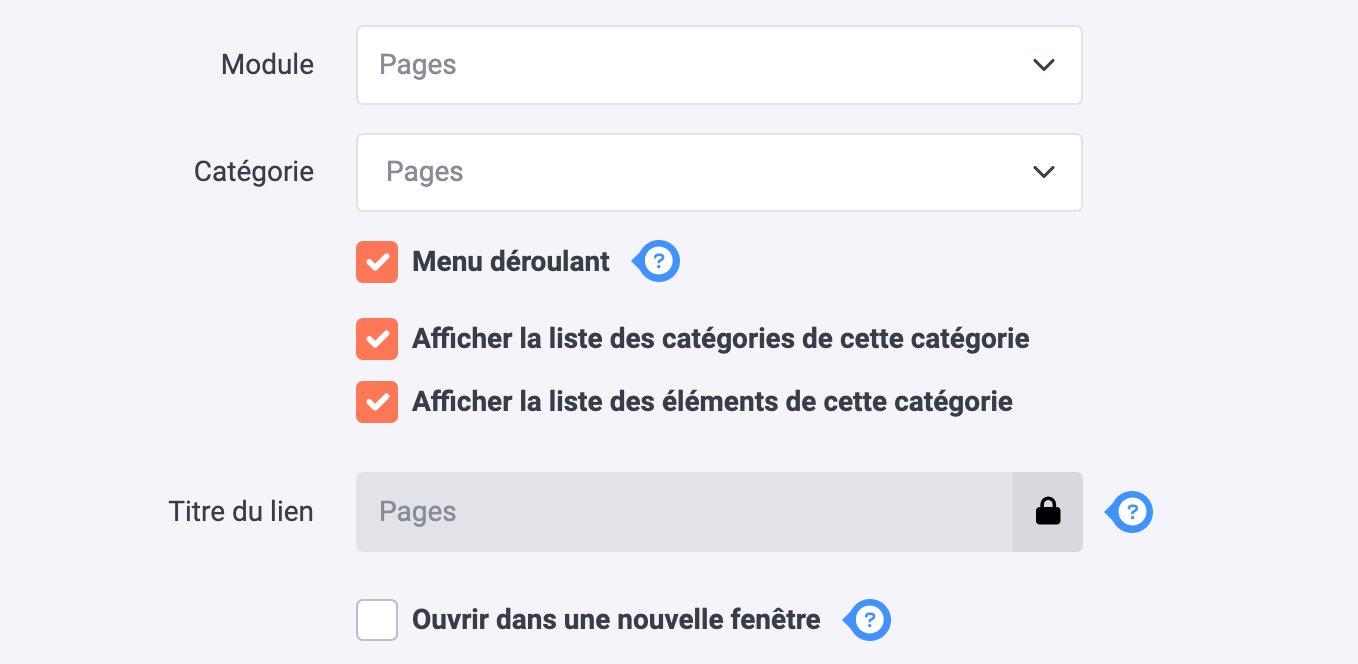Image resolution: width=1358 pixels, height=664 pixels.
Task: Expand the Module dropdown chevron
Action: tap(1044, 65)
